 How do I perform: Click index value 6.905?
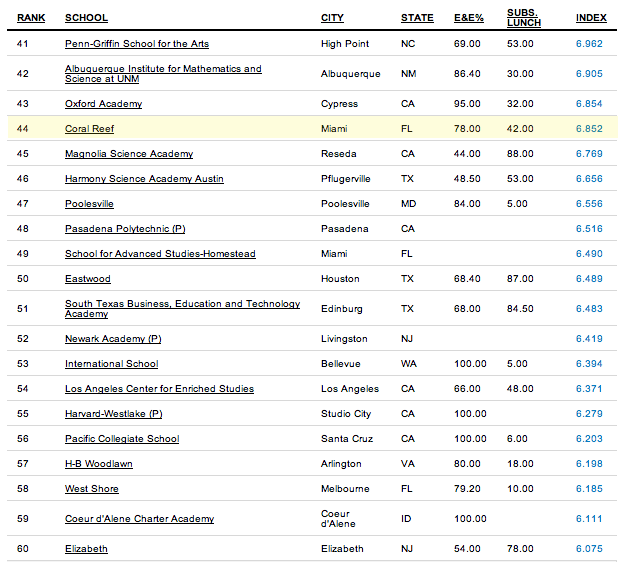pos(589,74)
